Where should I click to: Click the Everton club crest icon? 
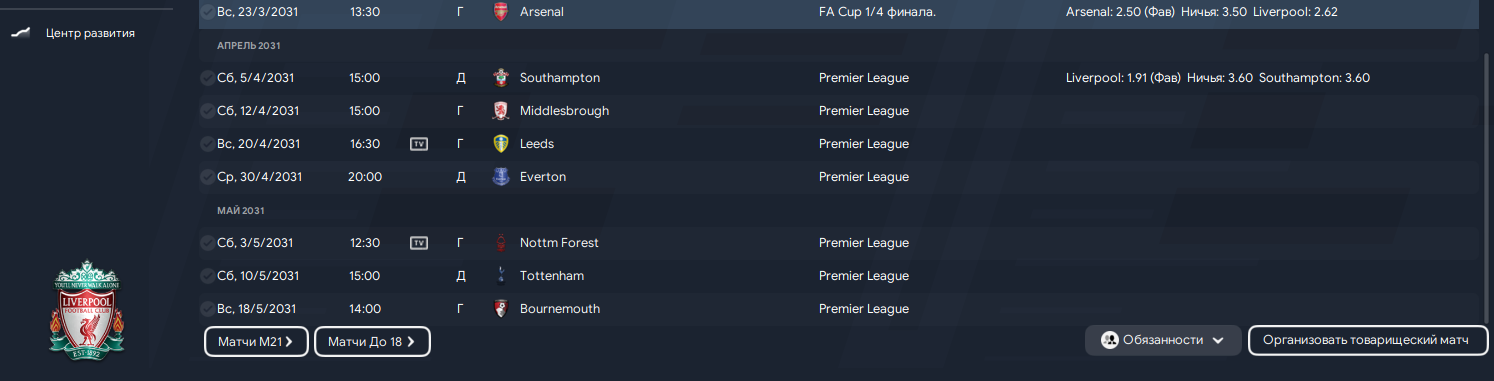coord(501,177)
